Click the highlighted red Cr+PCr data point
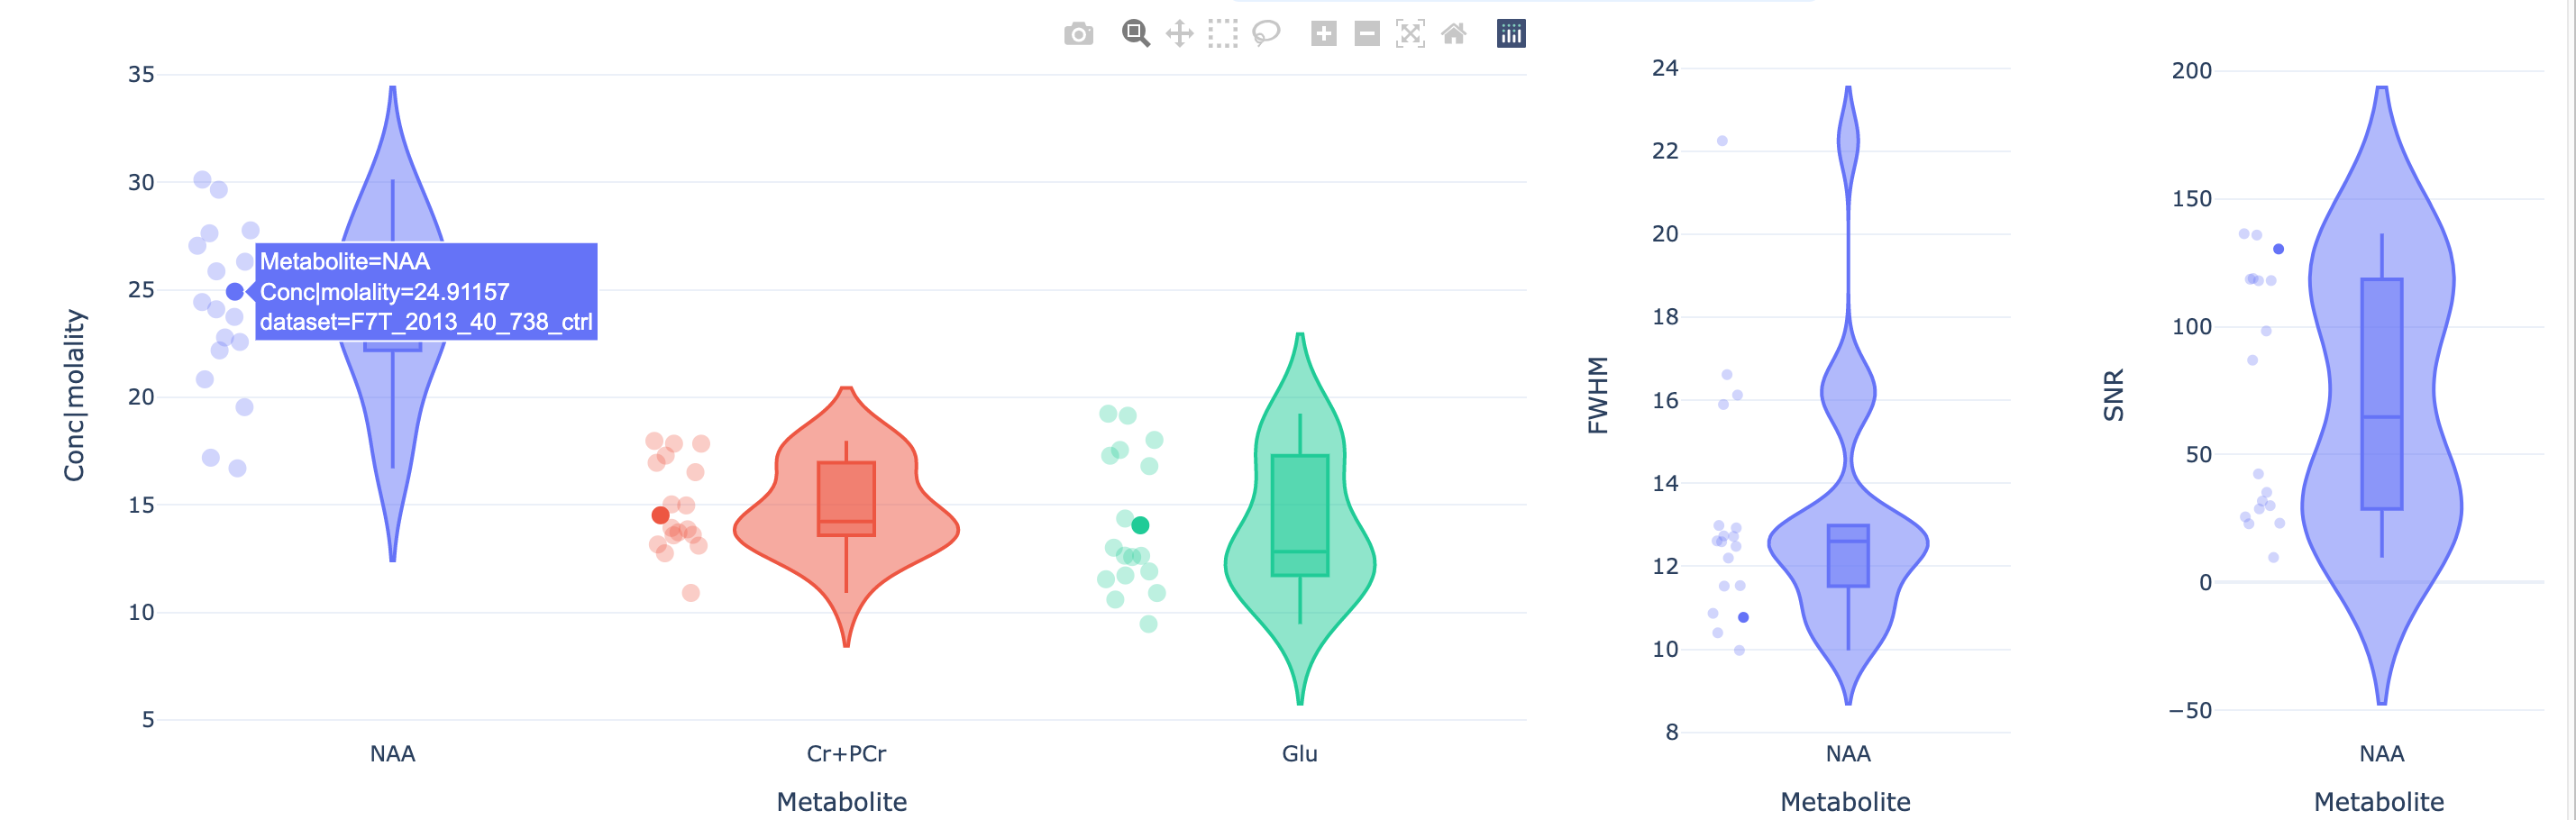 [x=660, y=515]
